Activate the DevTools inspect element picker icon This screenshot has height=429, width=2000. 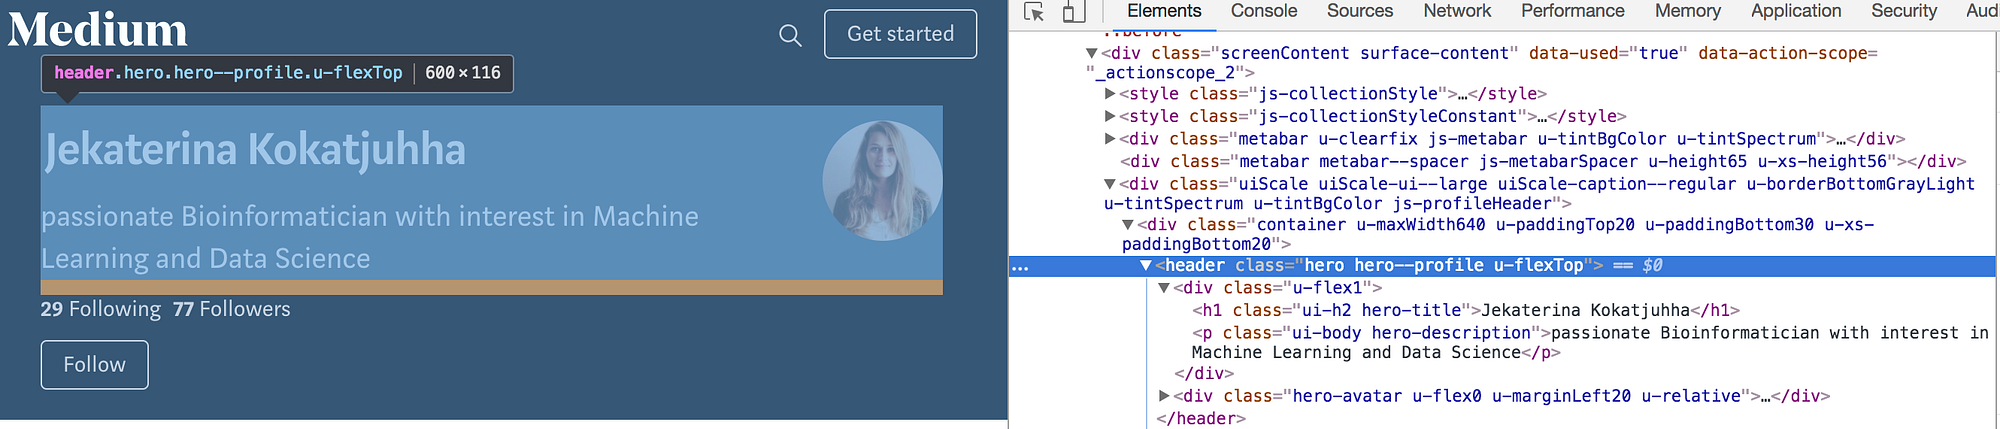[1034, 12]
